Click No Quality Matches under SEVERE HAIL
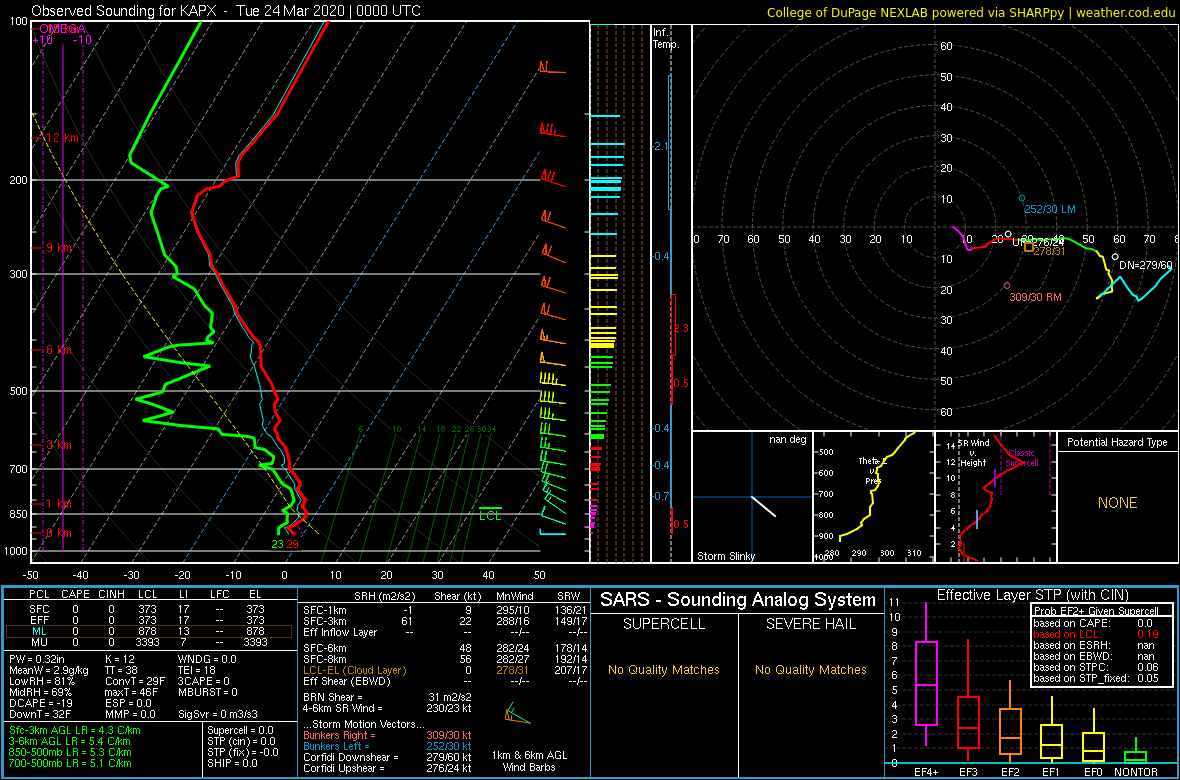 pyautogui.click(x=810, y=669)
